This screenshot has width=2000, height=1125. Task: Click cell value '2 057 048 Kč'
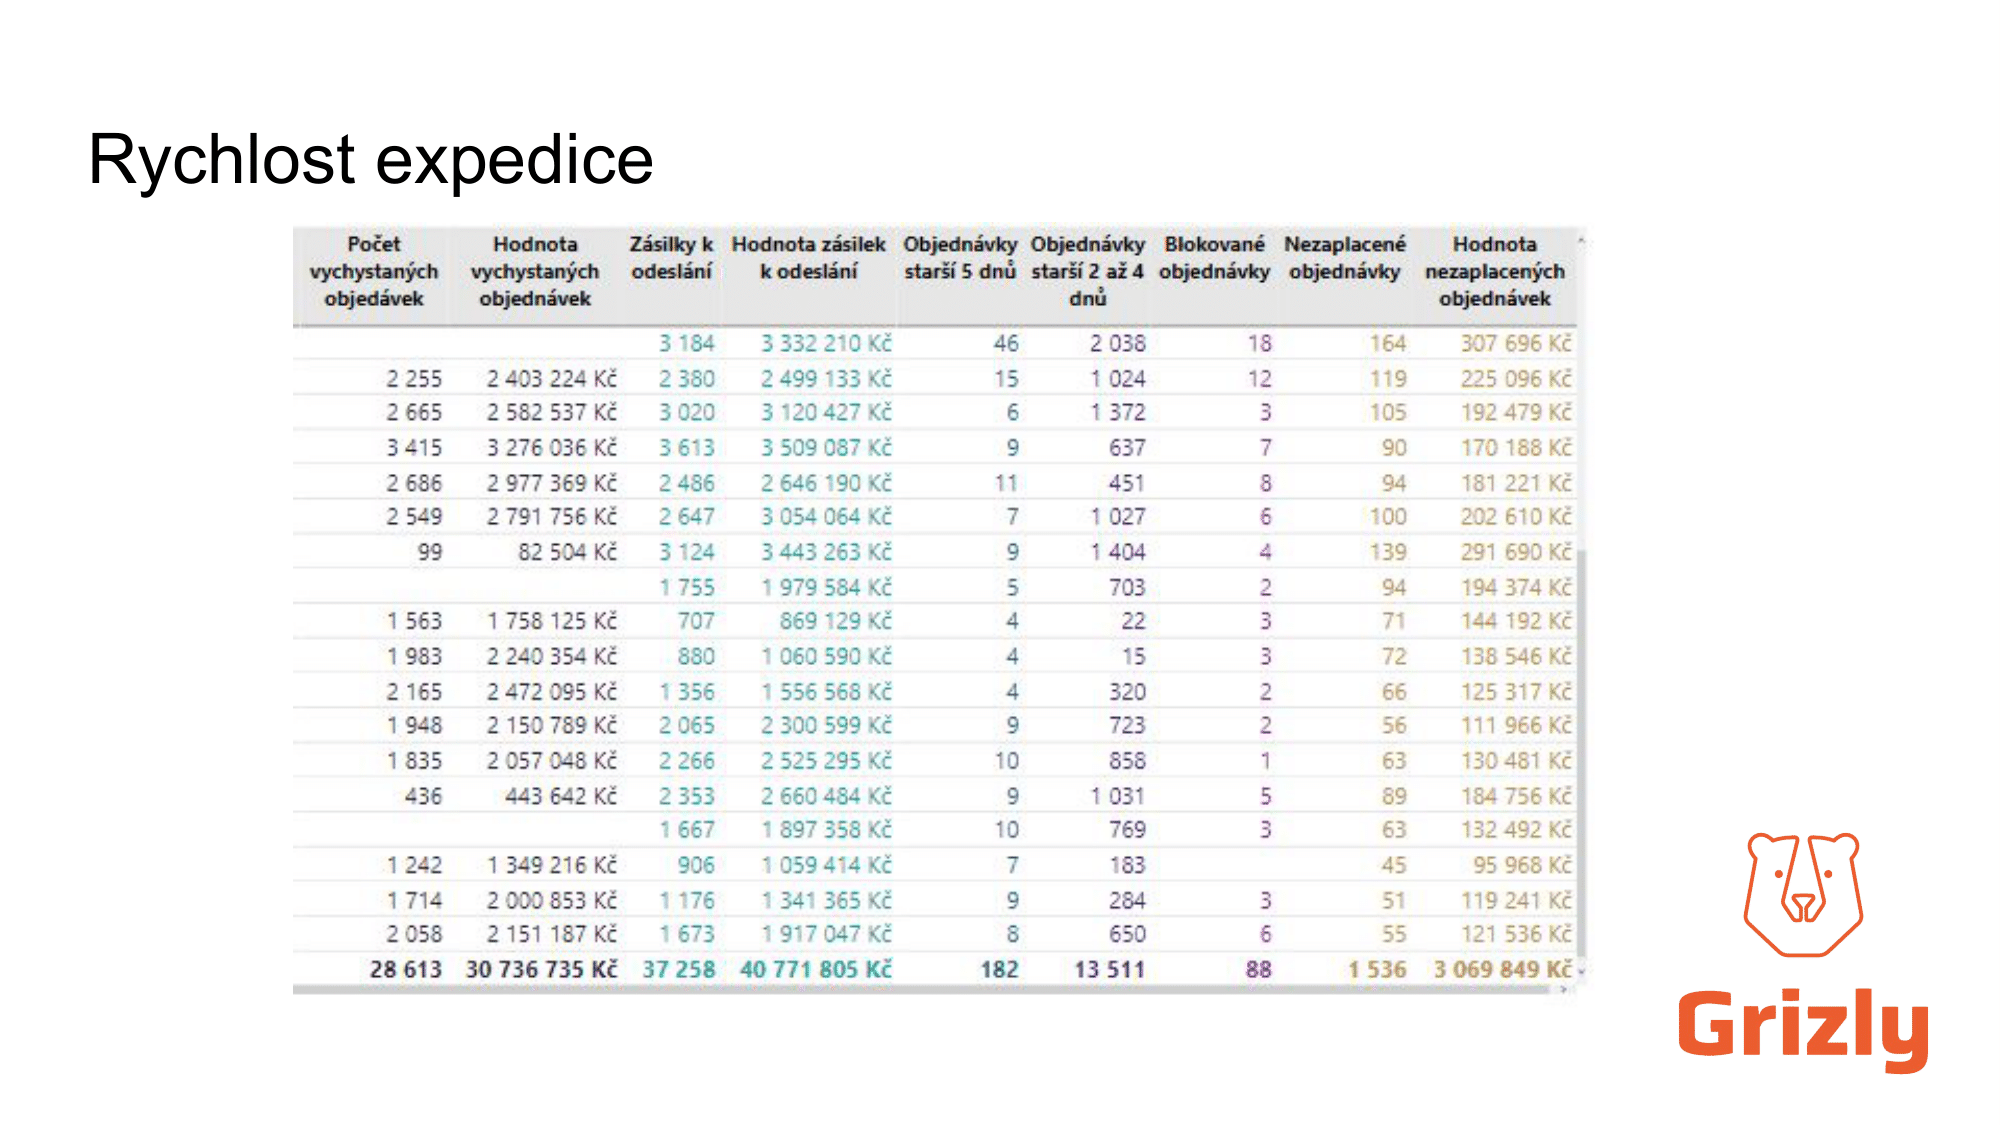click(x=552, y=761)
